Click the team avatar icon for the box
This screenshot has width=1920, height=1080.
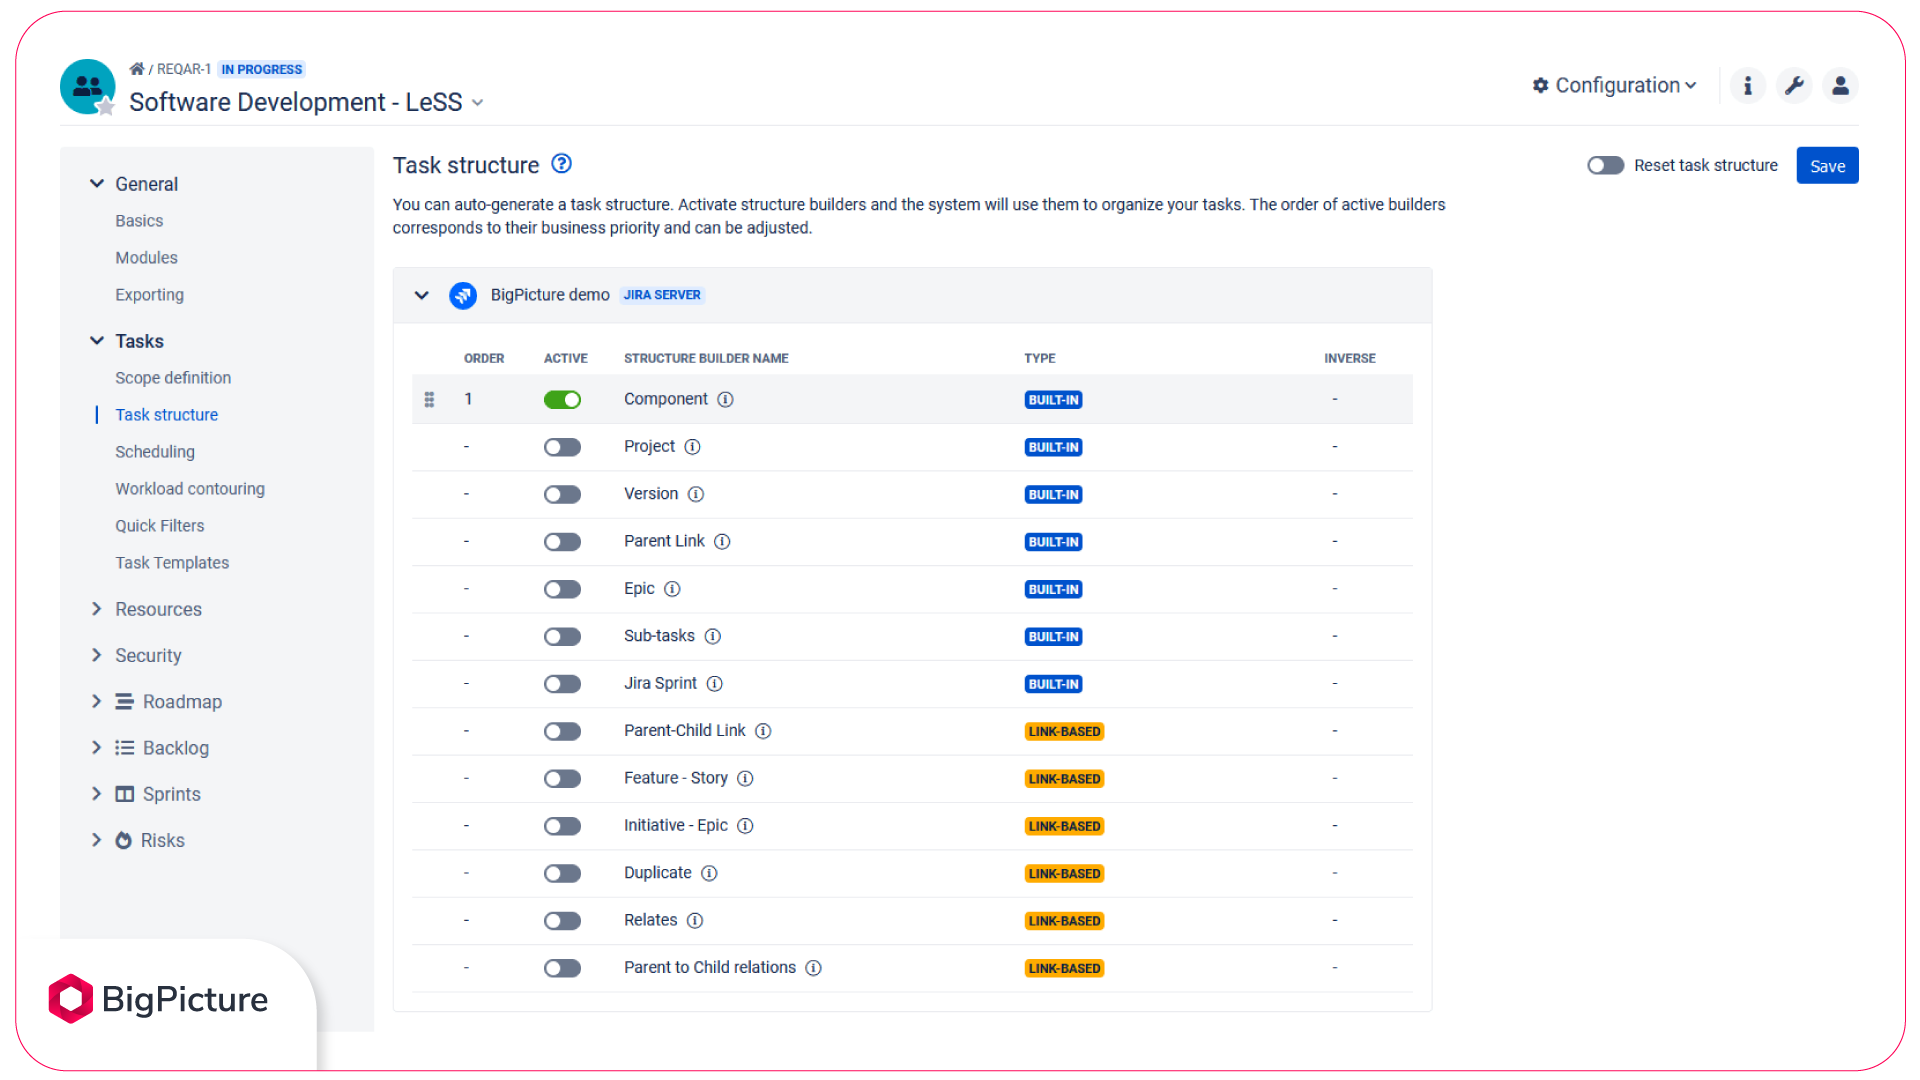click(87, 87)
